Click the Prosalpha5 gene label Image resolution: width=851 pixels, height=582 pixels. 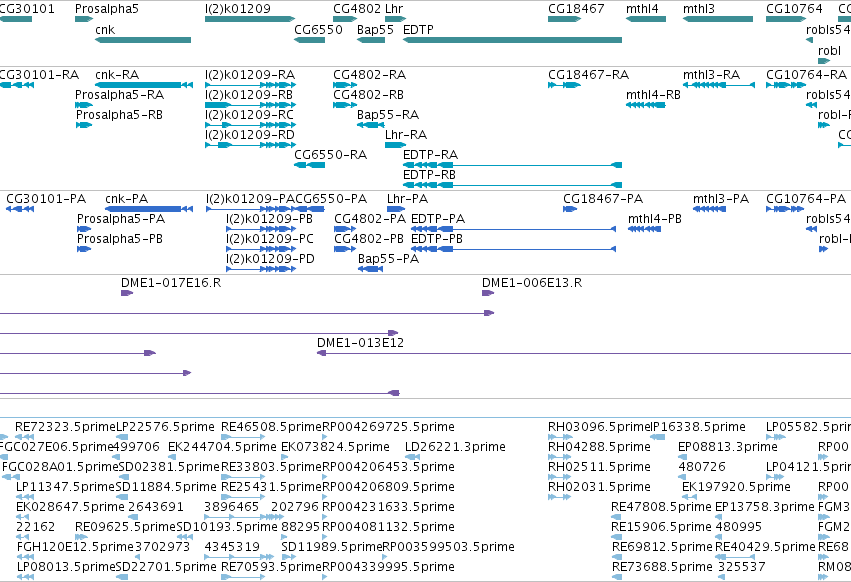pos(107,9)
